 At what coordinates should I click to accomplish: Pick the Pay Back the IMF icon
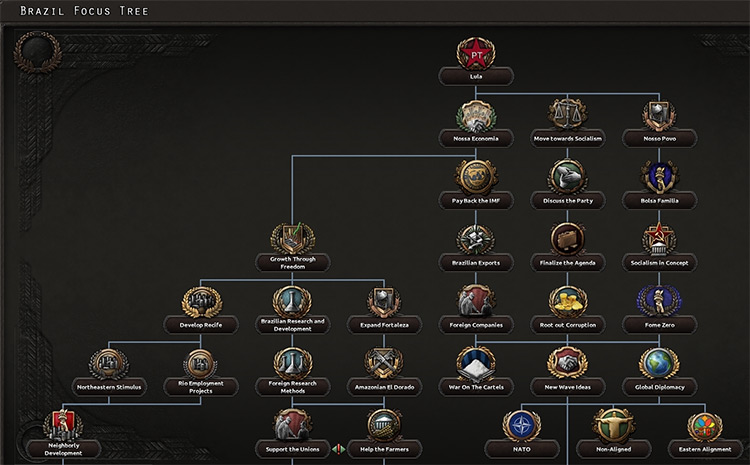(x=476, y=177)
